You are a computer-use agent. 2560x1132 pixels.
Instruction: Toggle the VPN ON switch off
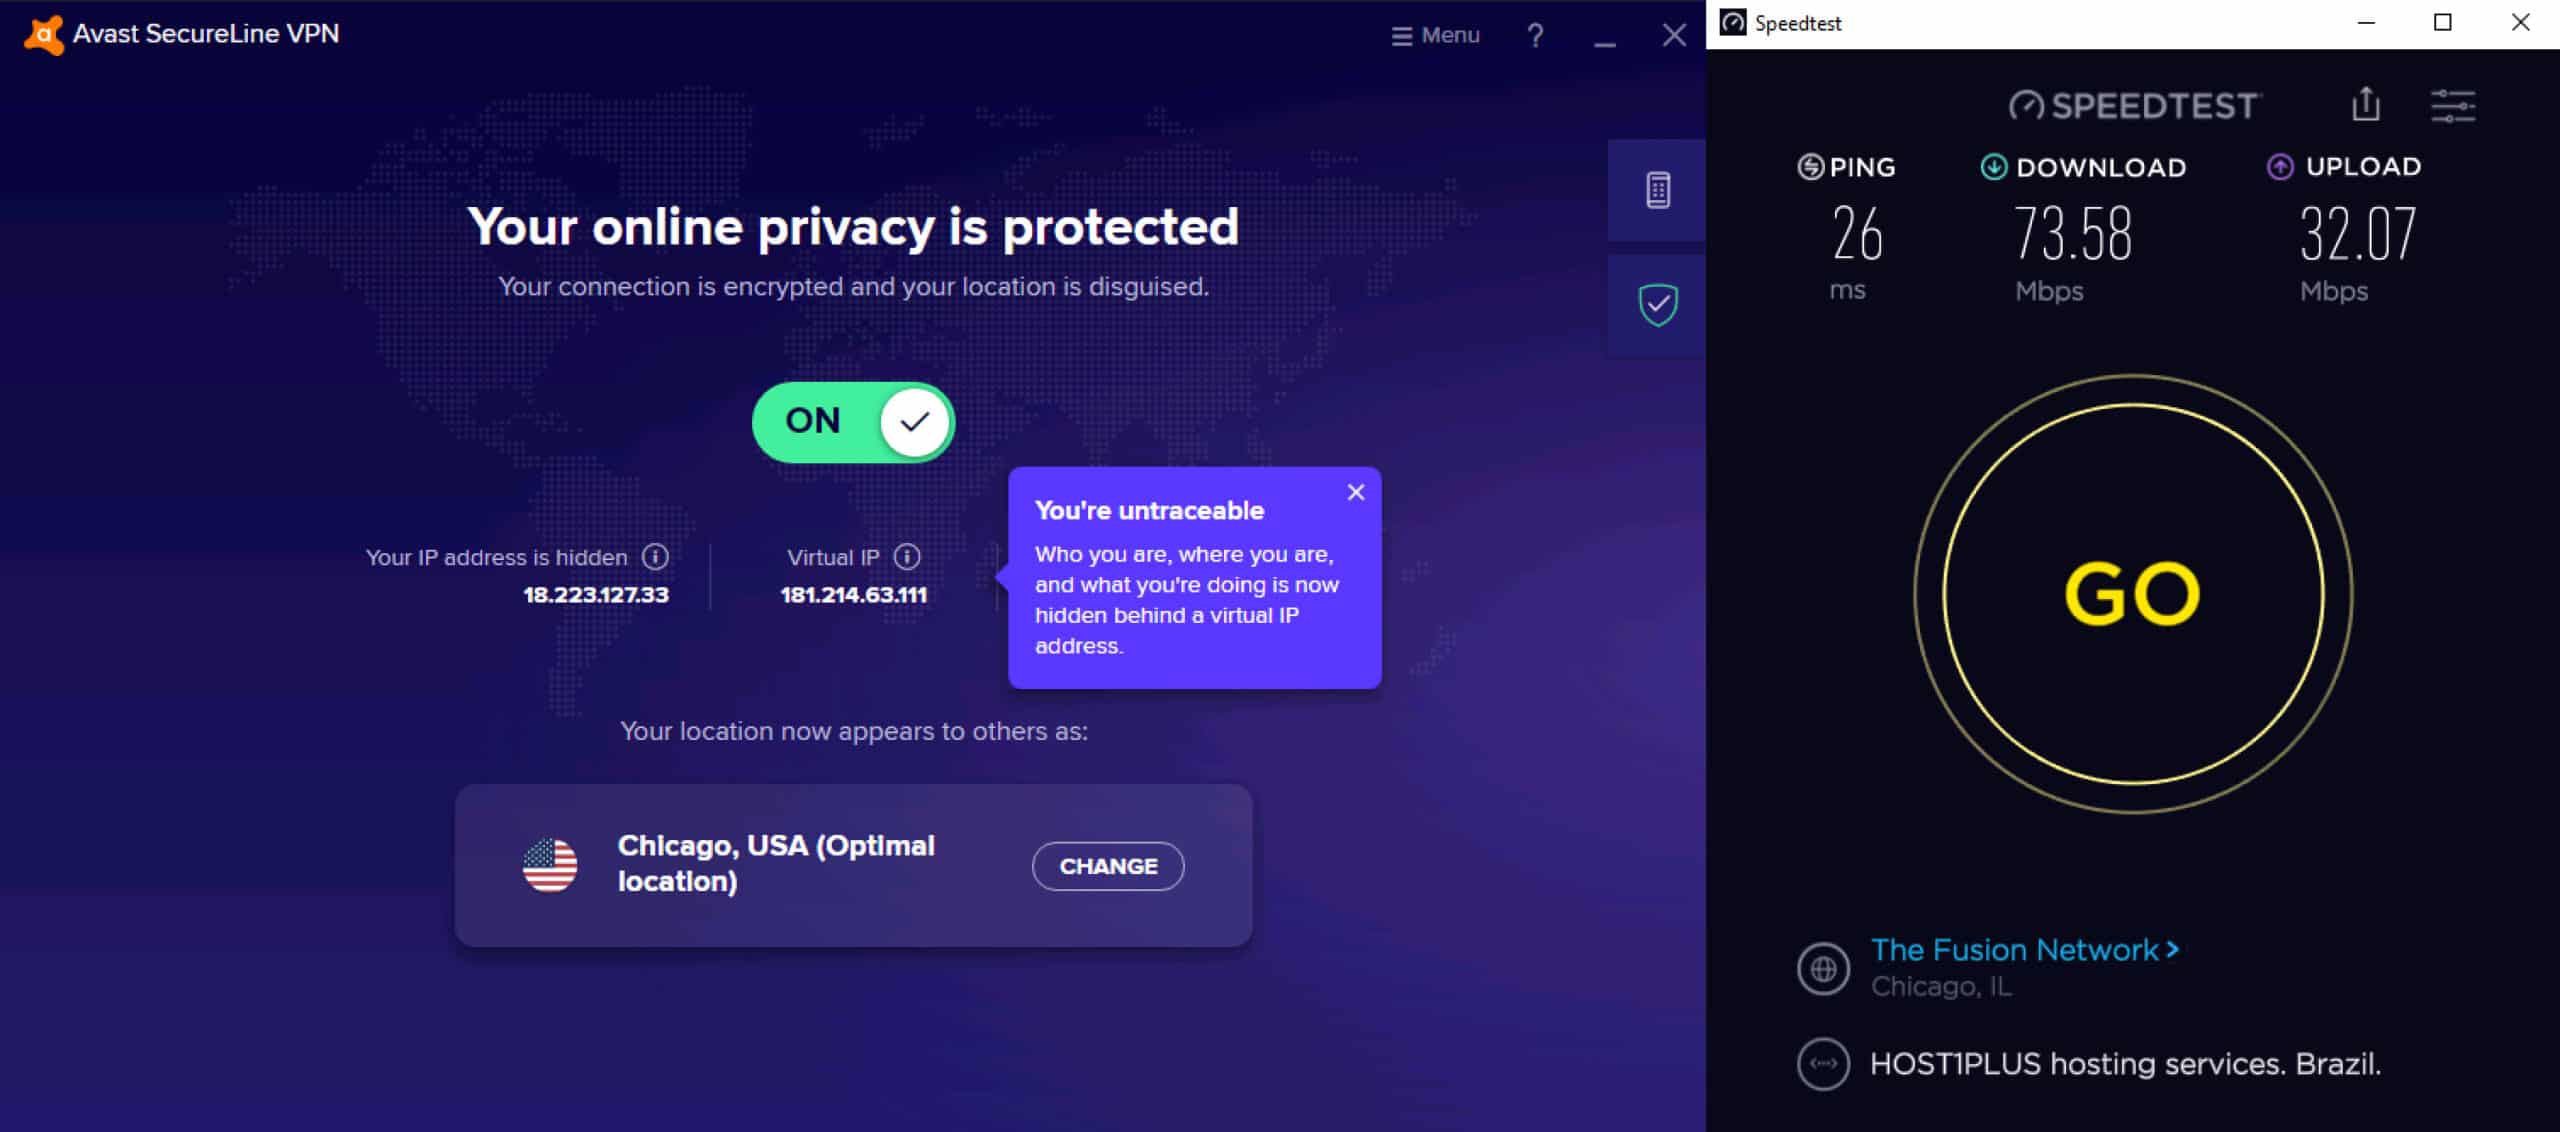tap(853, 422)
